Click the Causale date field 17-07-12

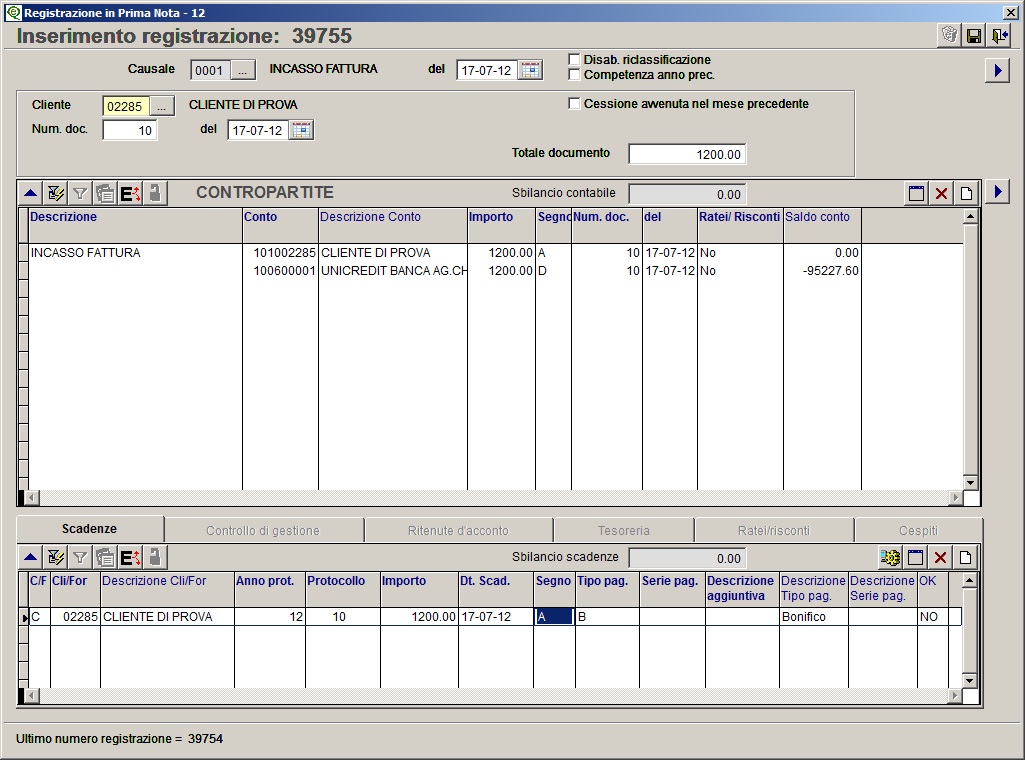[487, 70]
